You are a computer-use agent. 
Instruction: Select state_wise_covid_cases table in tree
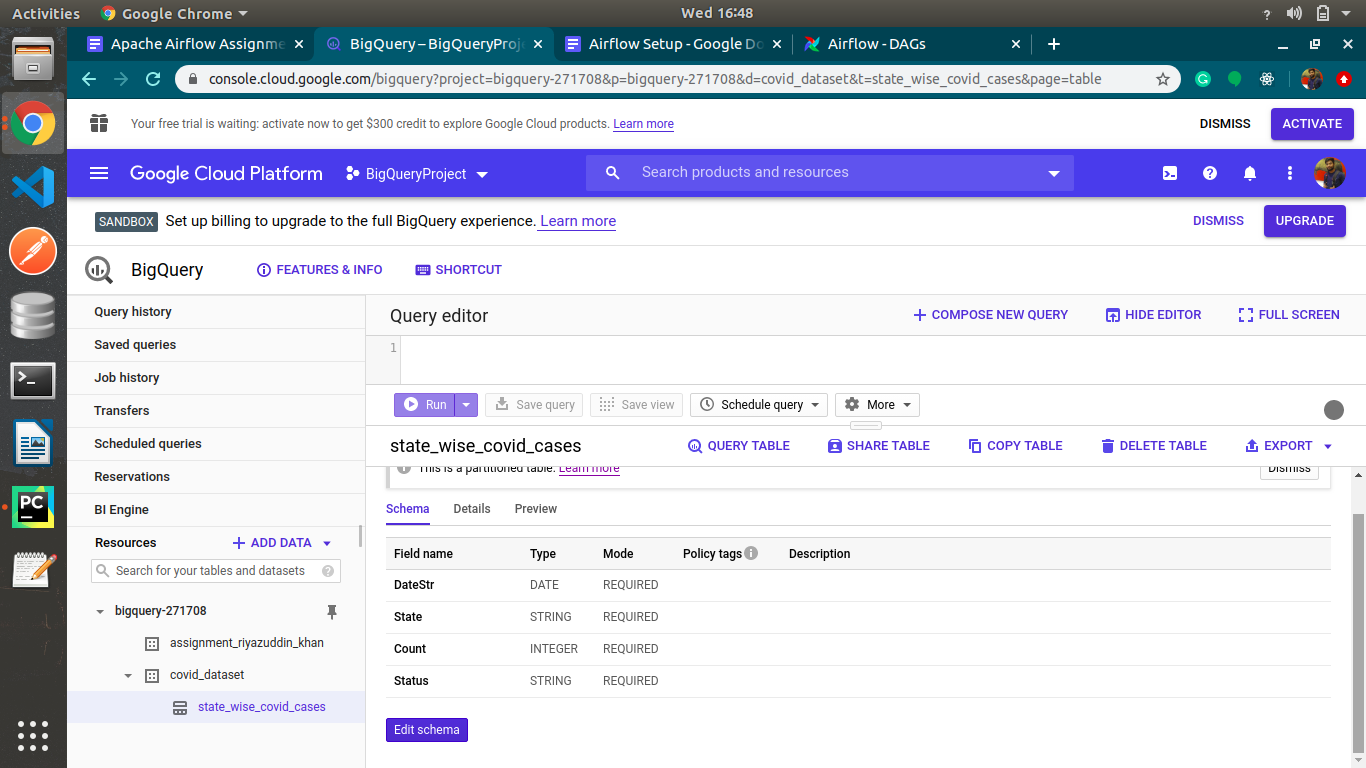tap(262, 707)
